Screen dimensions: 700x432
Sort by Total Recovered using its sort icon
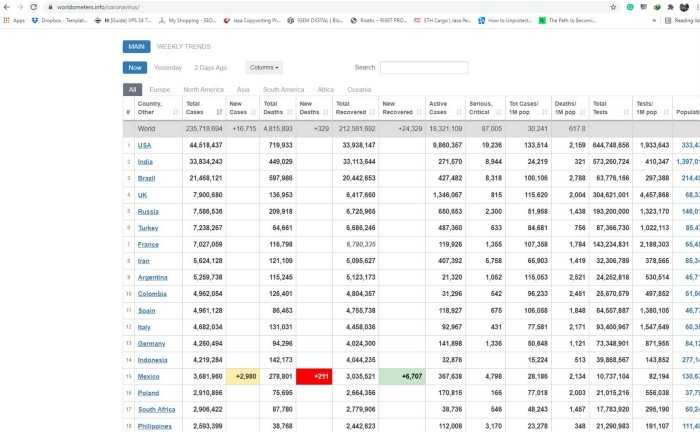point(373,112)
